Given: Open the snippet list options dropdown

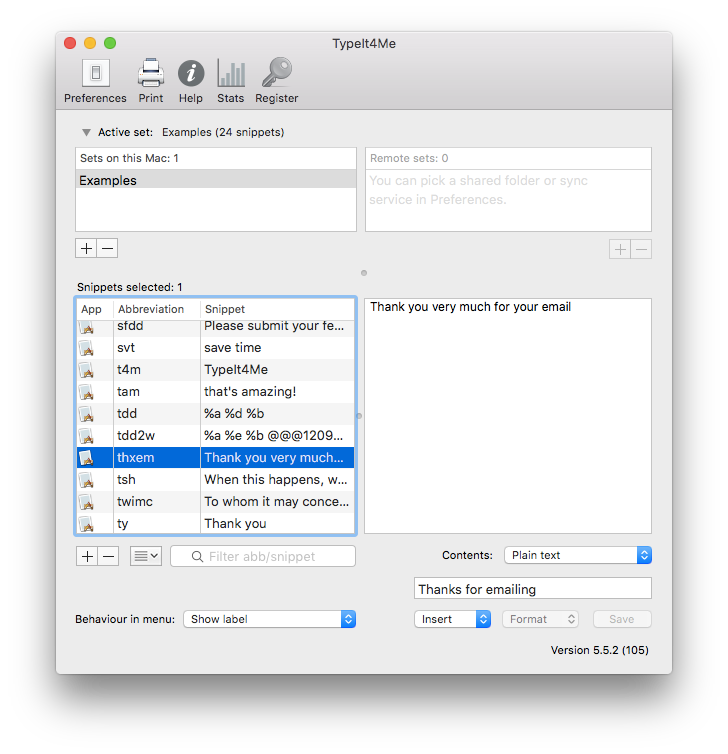Looking at the screenshot, I should tap(146, 556).
